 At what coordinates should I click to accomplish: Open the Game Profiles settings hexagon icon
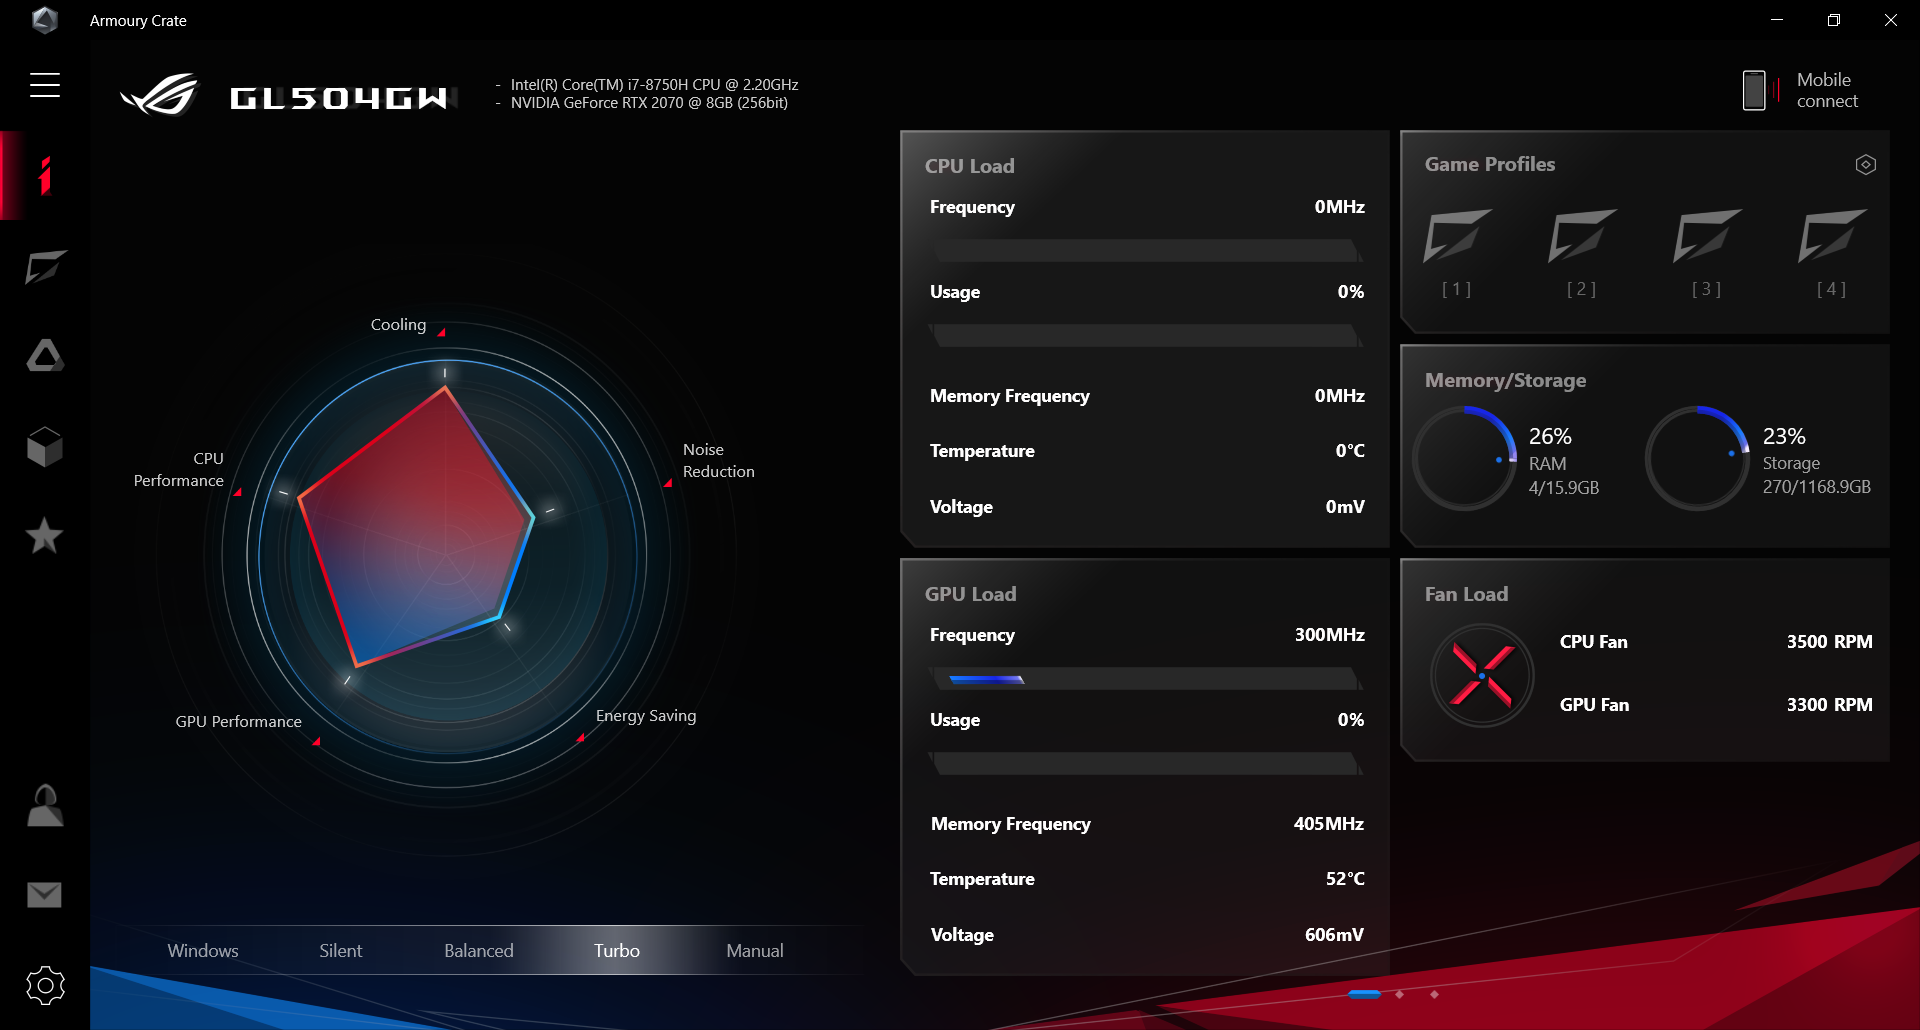[x=1865, y=165]
